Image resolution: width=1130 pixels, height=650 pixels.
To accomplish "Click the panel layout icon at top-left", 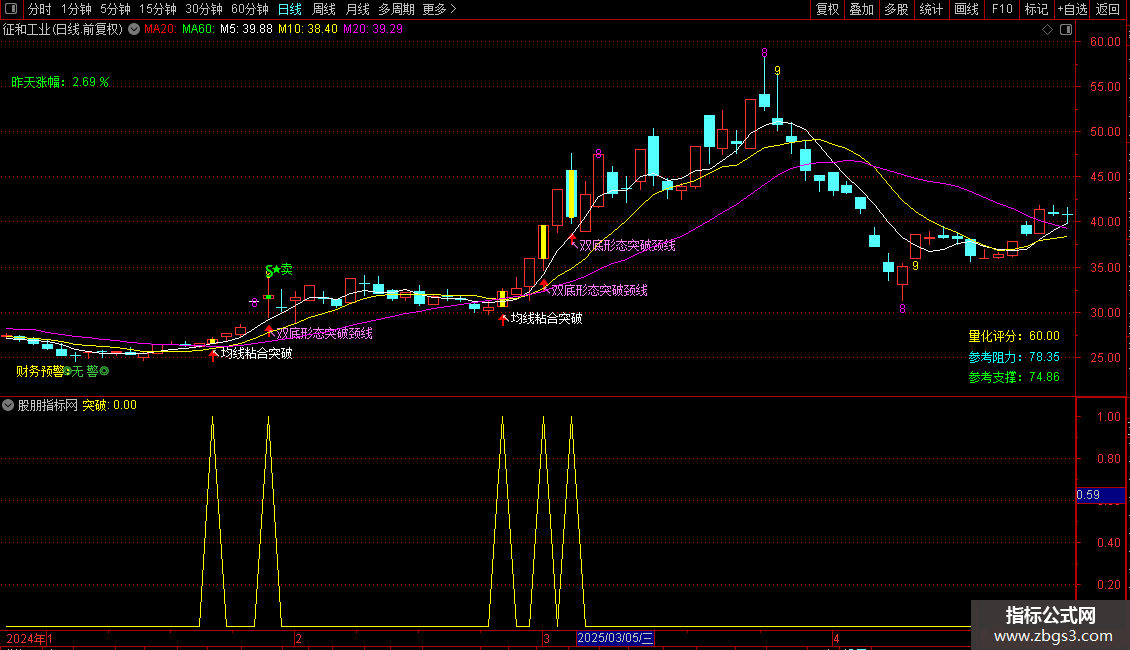I will pyautogui.click(x=11, y=9).
